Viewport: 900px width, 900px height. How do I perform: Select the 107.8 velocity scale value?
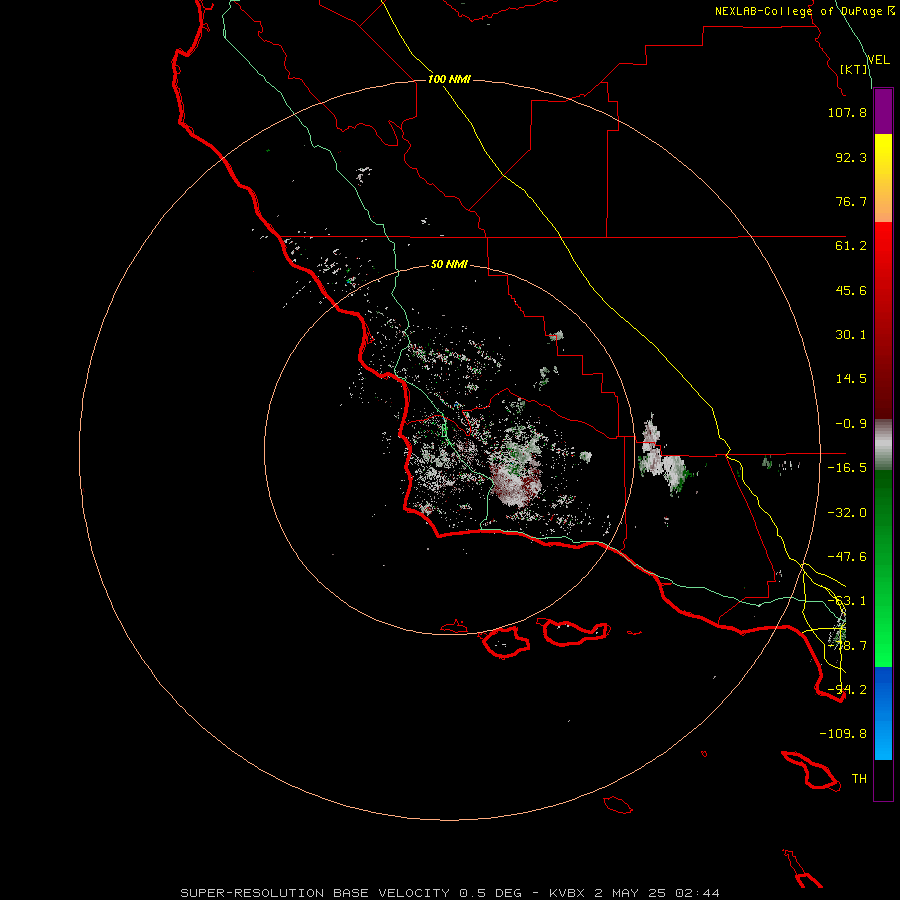(847, 112)
